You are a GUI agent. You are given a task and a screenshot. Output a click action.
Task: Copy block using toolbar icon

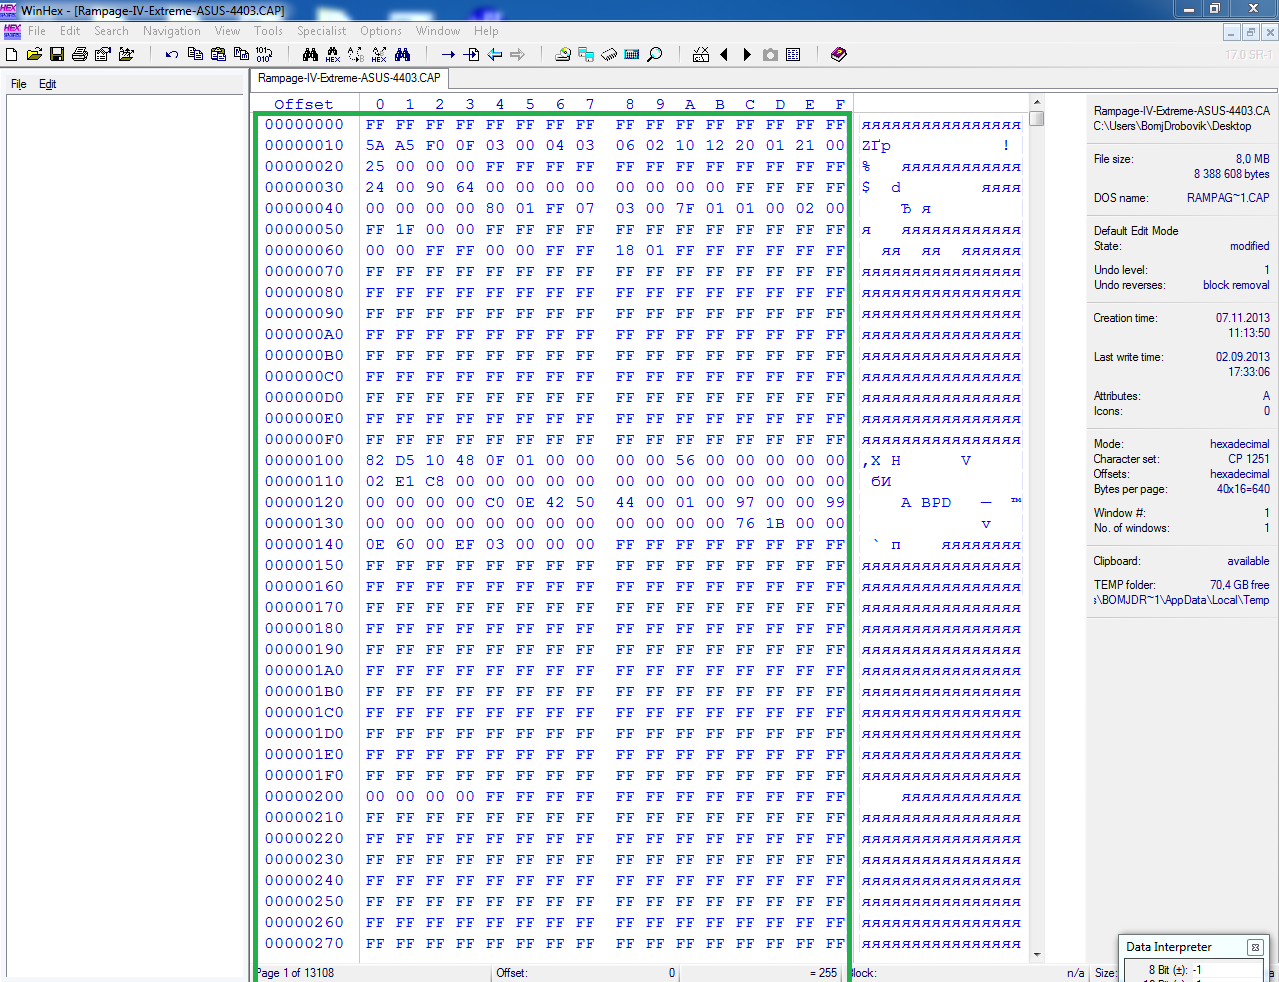(195, 54)
